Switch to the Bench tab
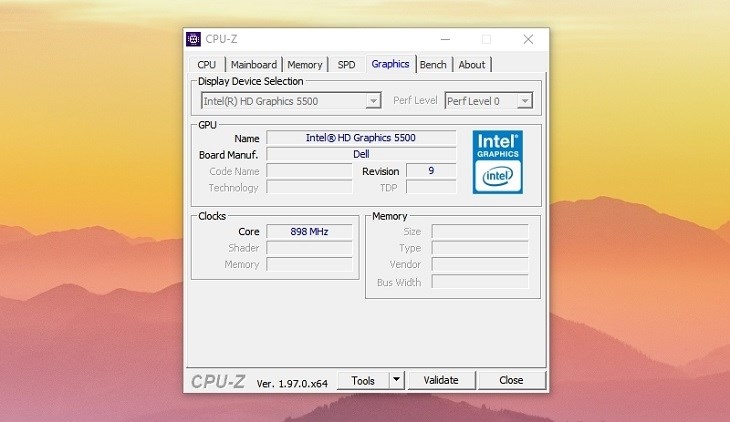 433,65
